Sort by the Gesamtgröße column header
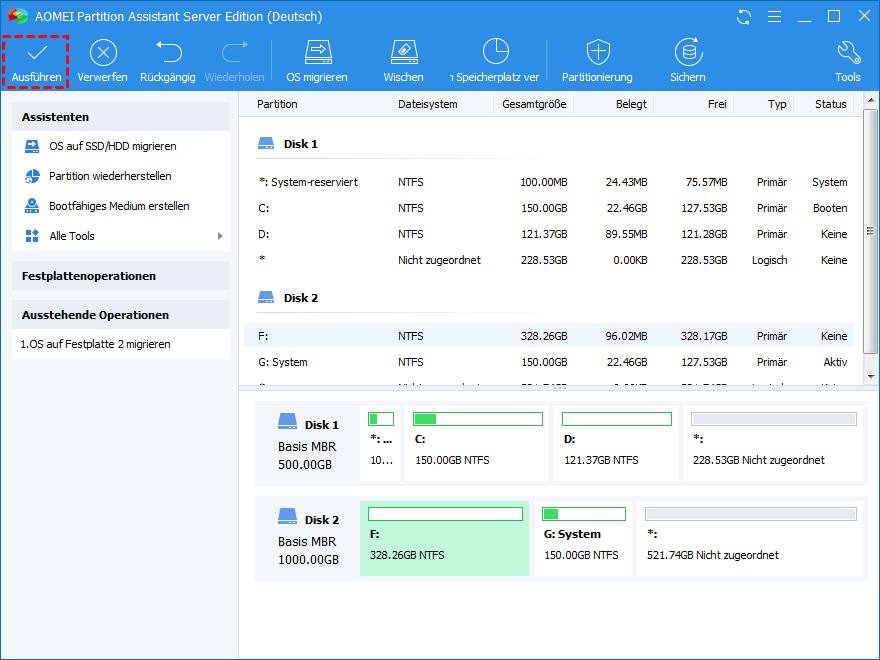The image size is (880, 660). click(x=534, y=104)
